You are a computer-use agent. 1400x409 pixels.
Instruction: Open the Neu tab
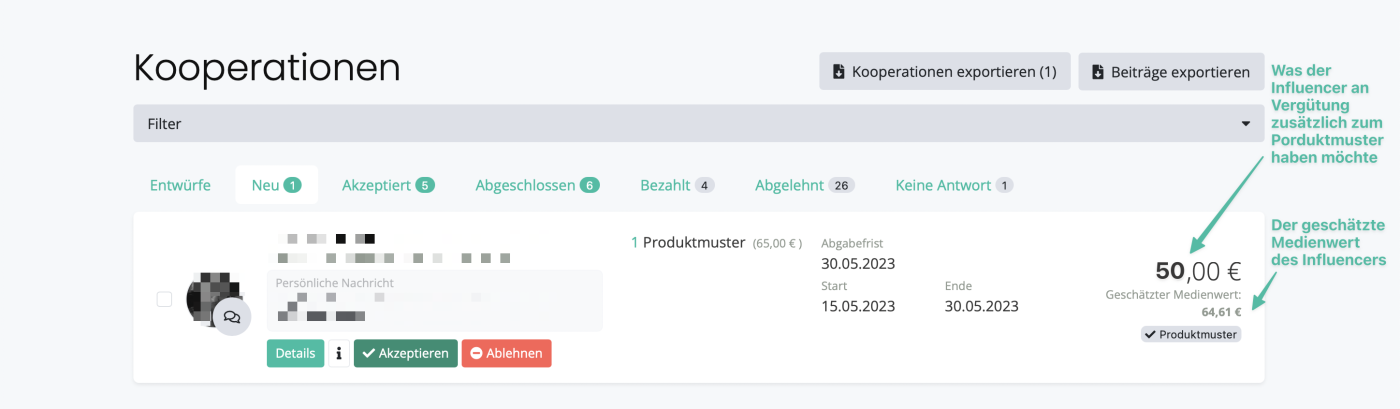(x=276, y=185)
